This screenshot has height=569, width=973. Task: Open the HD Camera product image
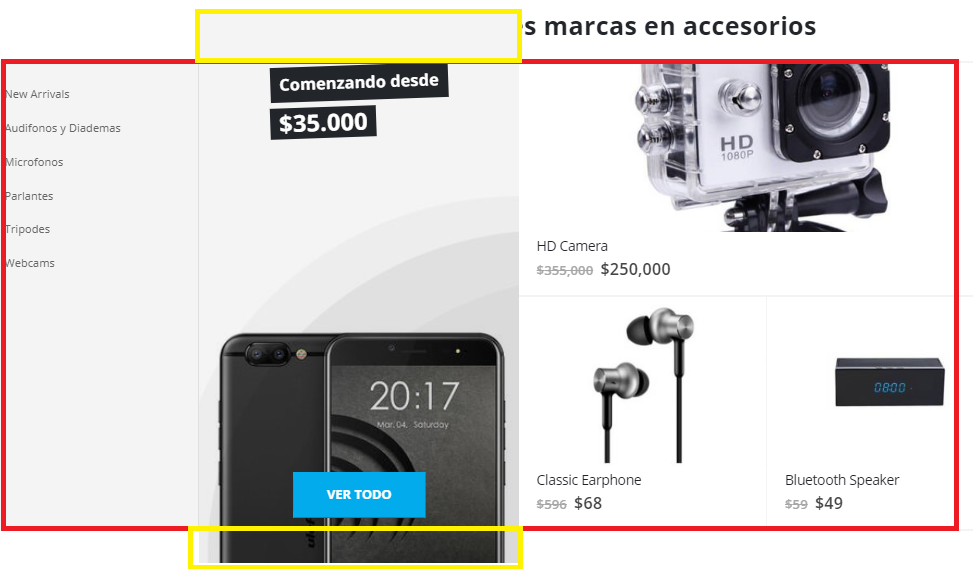[762, 148]
